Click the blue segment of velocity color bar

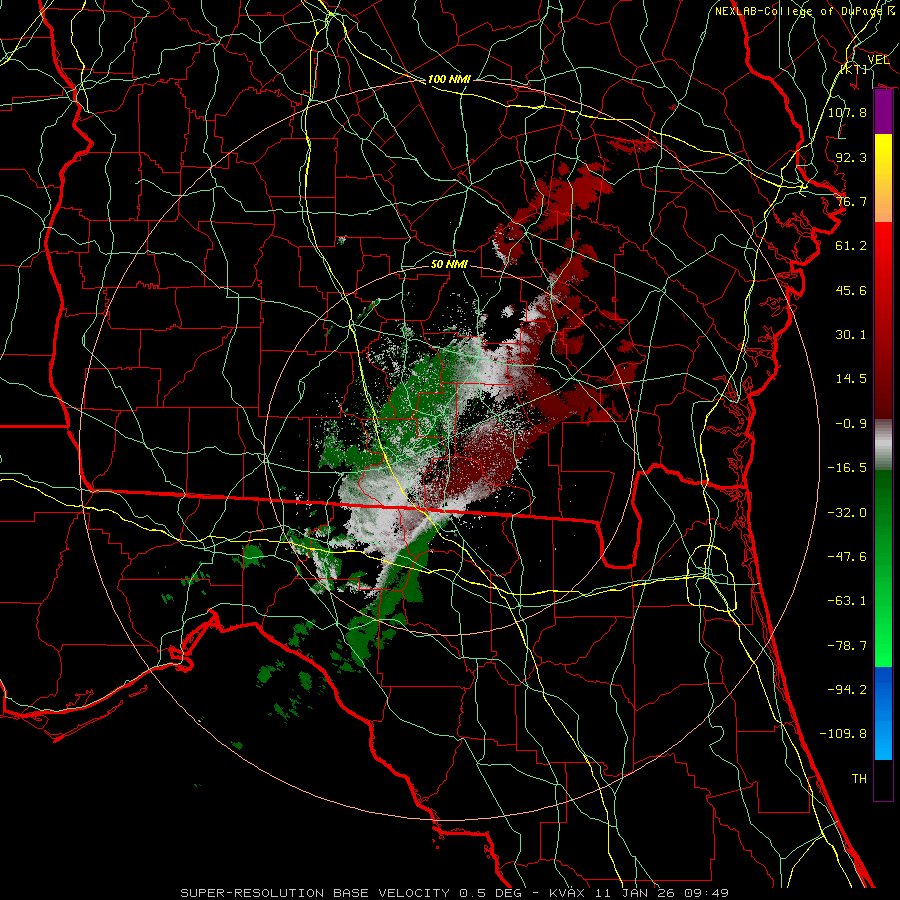(883, 713)
